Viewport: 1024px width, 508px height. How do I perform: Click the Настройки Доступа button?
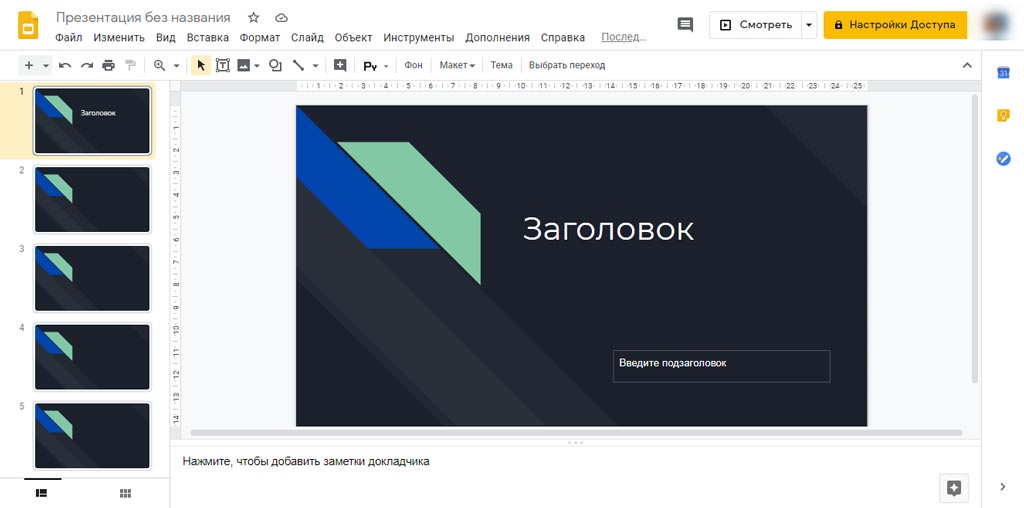point(895,25)
